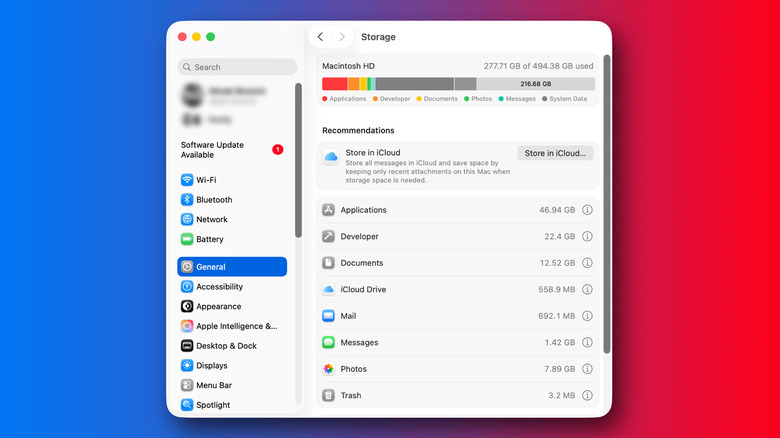Click the Messages bubble icon
The image size is (780, 438).
tap(328, 342)
